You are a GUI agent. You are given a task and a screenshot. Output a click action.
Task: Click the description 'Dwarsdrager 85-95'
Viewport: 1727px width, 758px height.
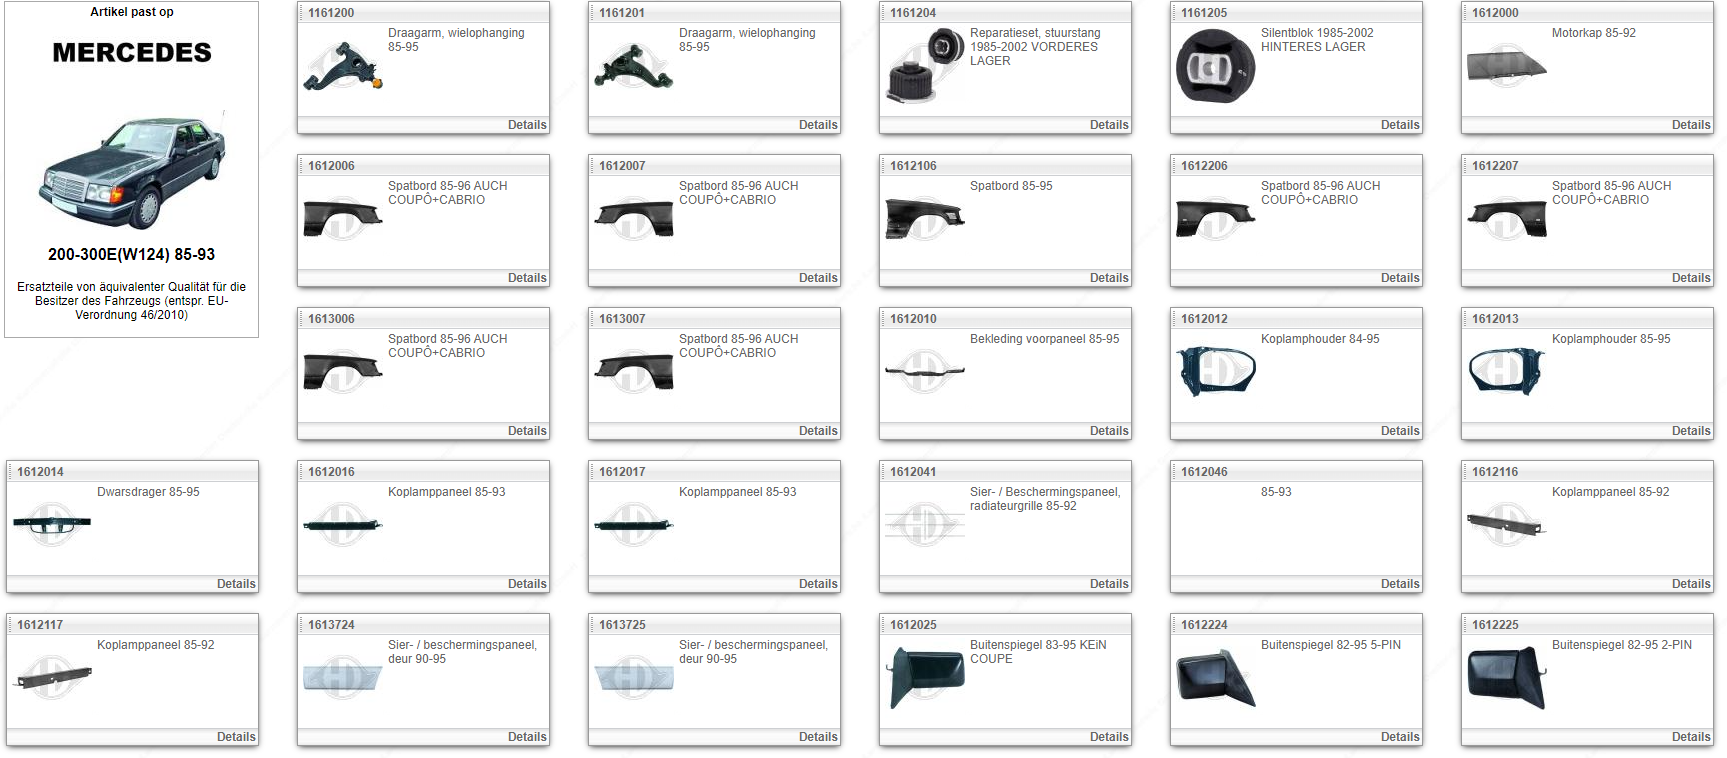click(x=148, y=492)
